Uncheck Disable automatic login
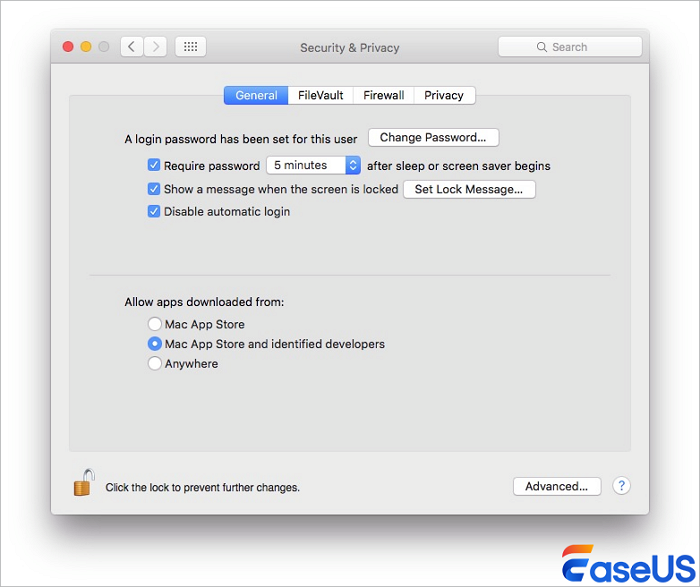700x587 pixels. pyautogui.click(x=154, y=211)
